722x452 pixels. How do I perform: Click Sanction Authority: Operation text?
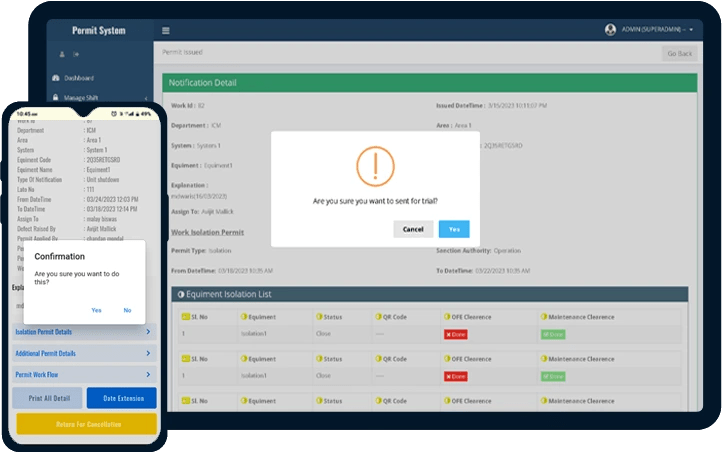478,251
